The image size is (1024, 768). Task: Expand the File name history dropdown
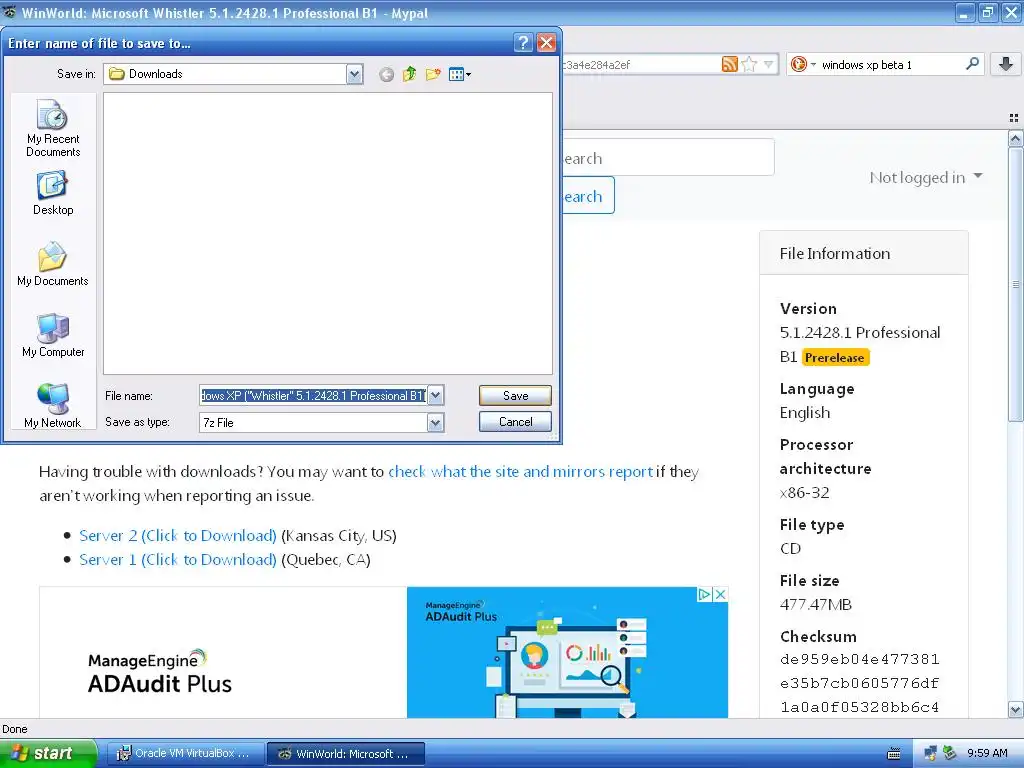(x=436, y=396)
